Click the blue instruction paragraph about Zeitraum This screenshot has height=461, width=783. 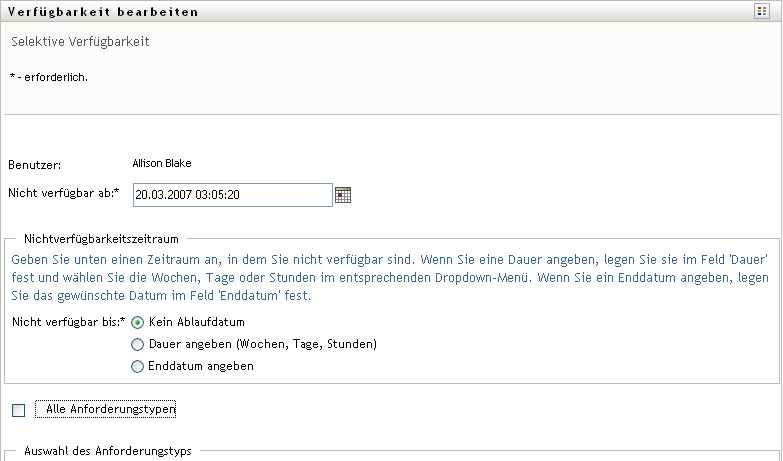pos(391,276)
